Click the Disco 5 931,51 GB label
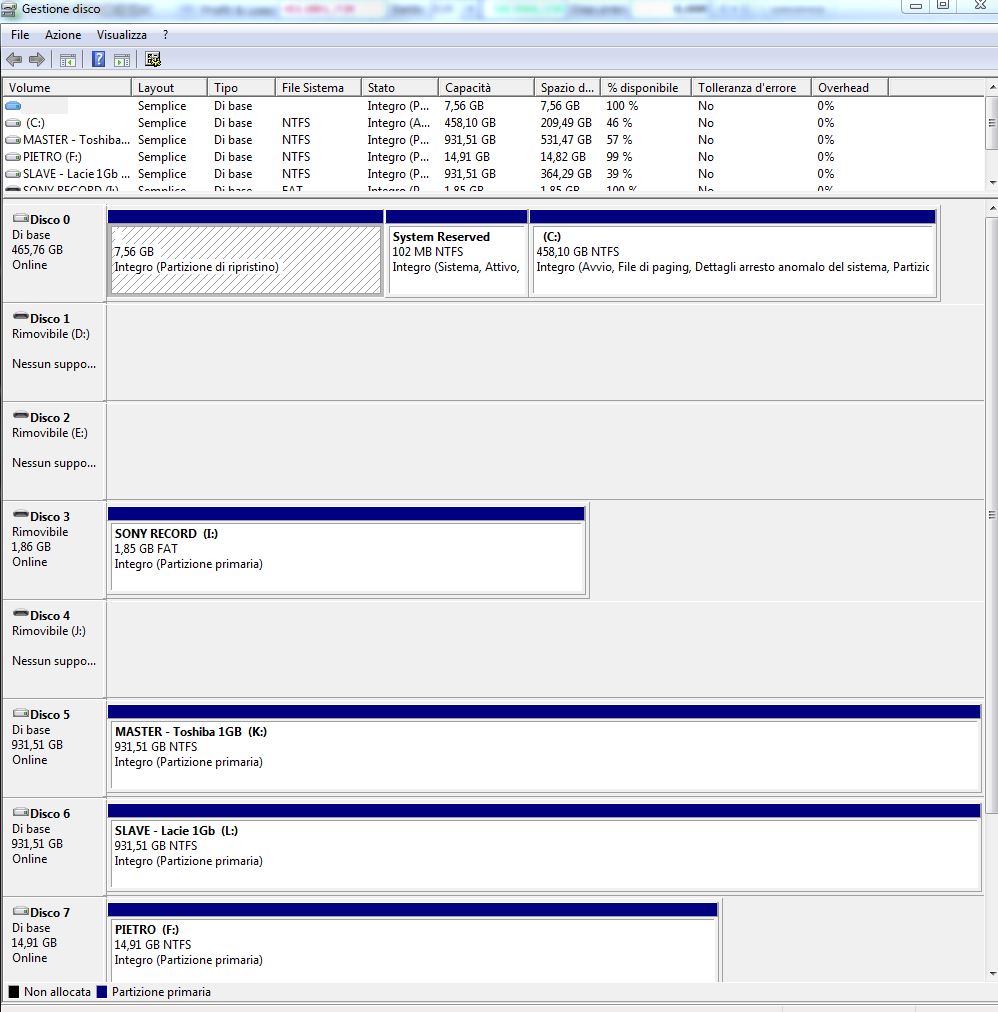The image size is (998, 1012). click(37, 745)
